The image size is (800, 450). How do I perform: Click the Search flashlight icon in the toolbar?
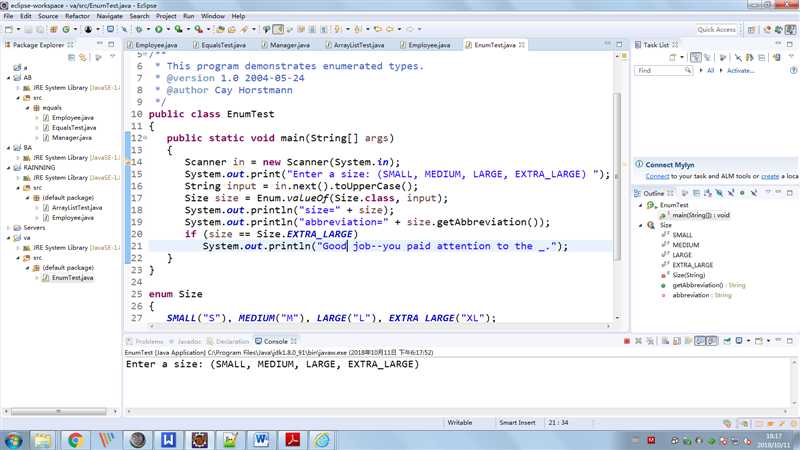point(245,29)
